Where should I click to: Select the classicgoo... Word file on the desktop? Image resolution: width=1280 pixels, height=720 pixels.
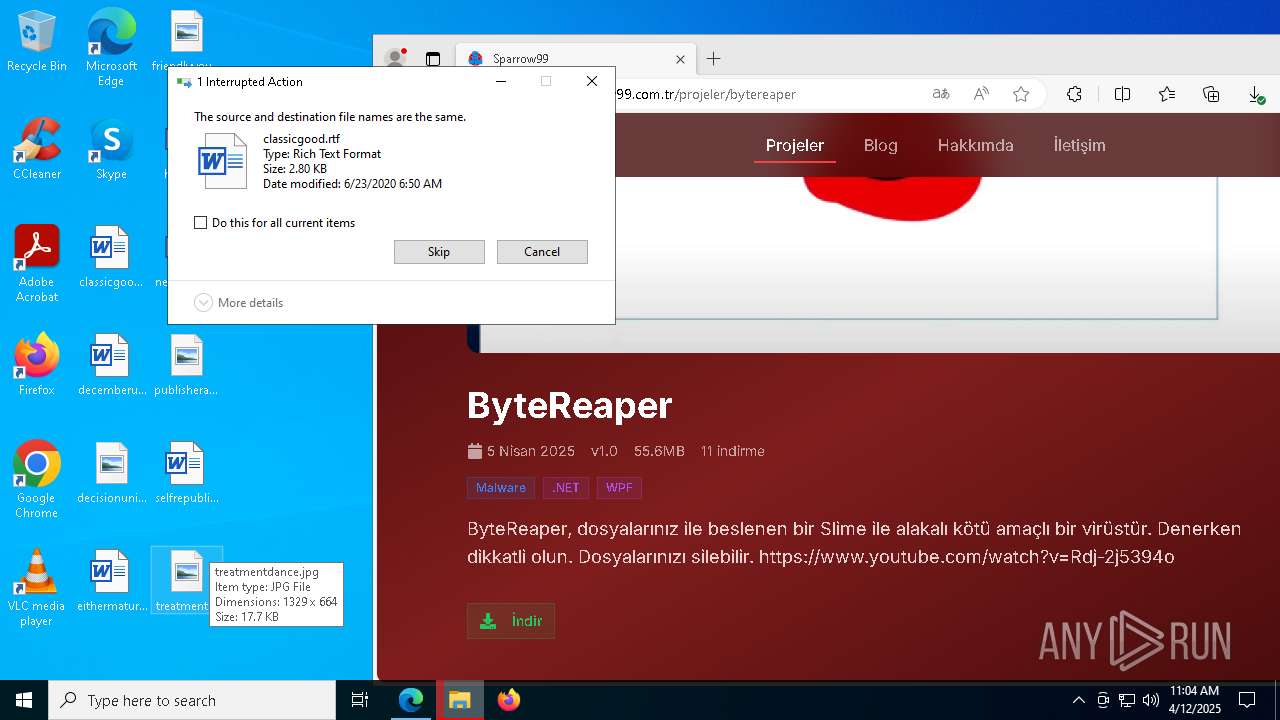[111, 257]
